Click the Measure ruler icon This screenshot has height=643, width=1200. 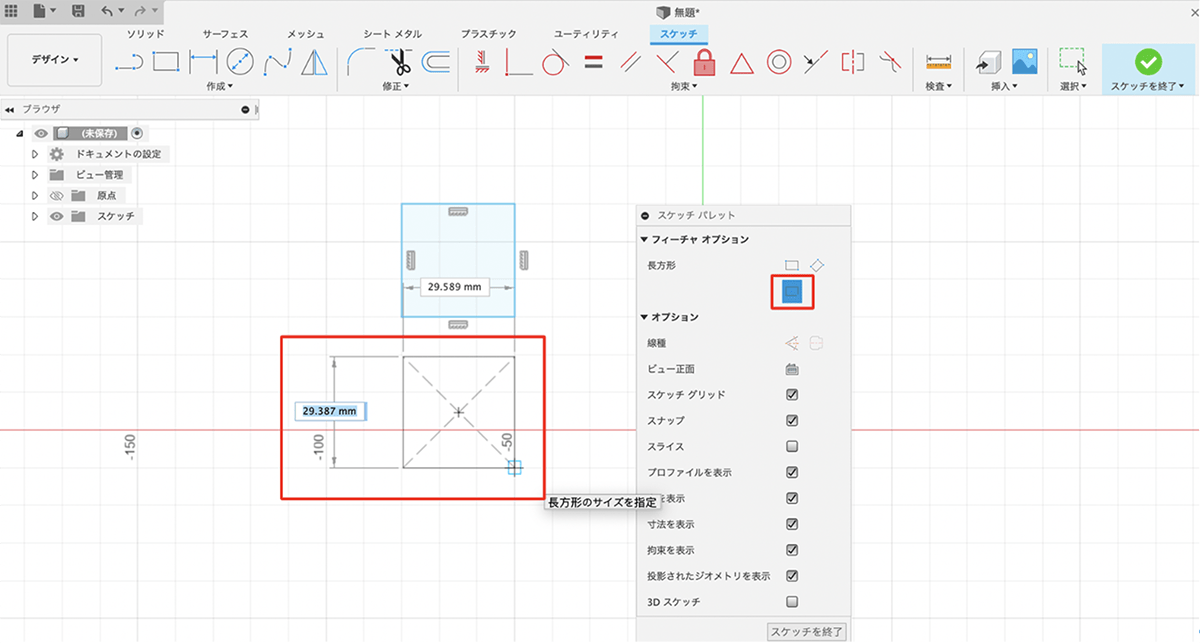click(x=938, y=62)
